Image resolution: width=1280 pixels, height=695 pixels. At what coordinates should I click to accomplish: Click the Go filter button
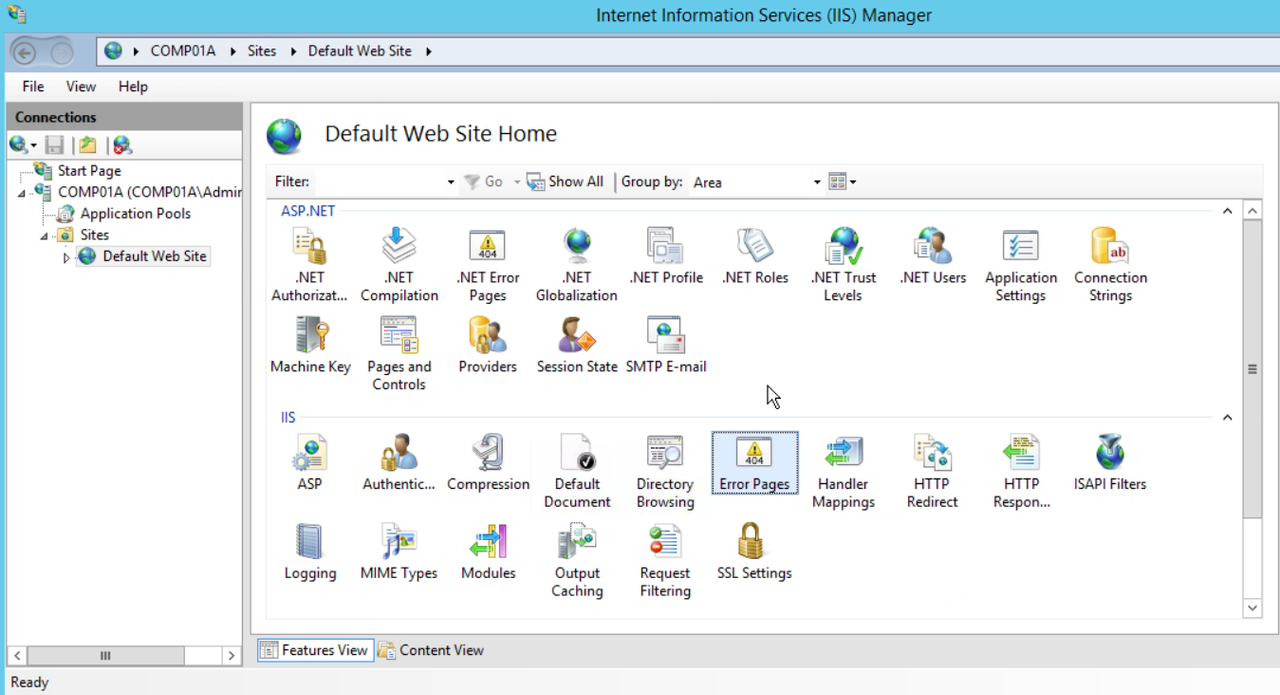pos(484,182)
